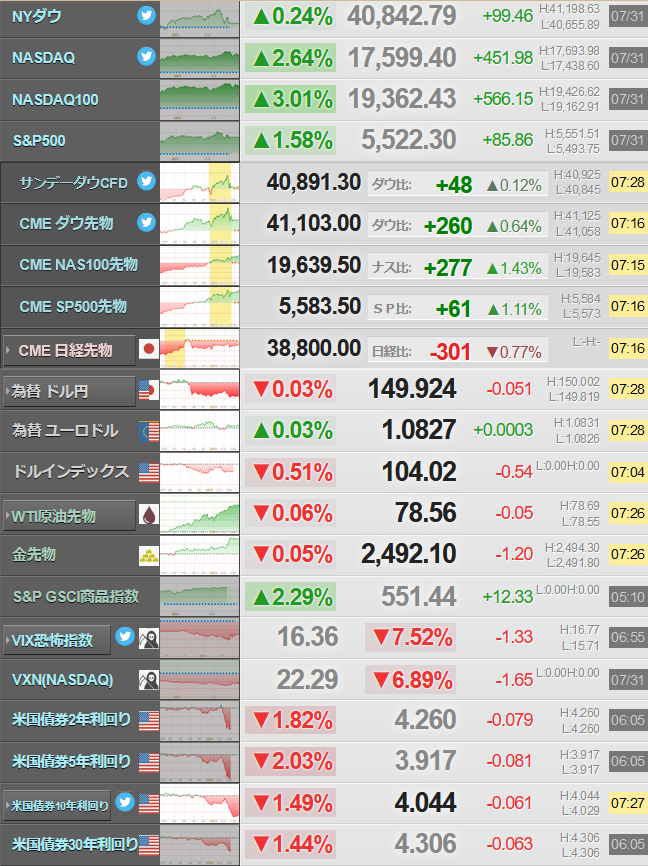Open the ドルインデックス link
The image size is (648, 866).
[71, 471]
